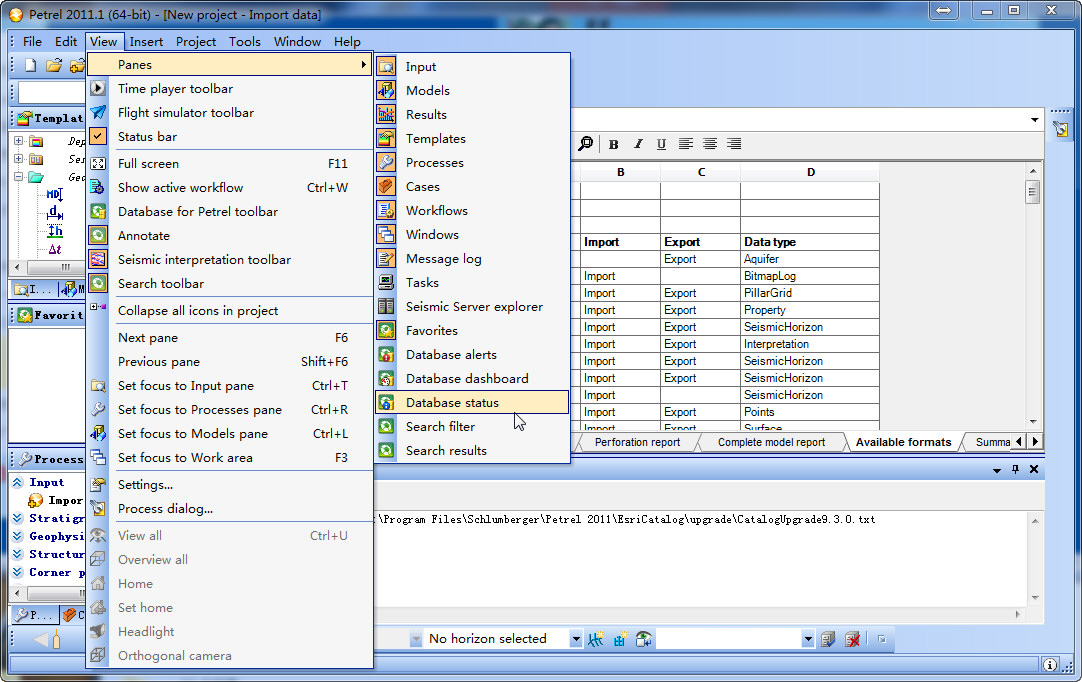Select the Available formats tab
This screenshot has height=682, width=1082.
click(903, 442)
